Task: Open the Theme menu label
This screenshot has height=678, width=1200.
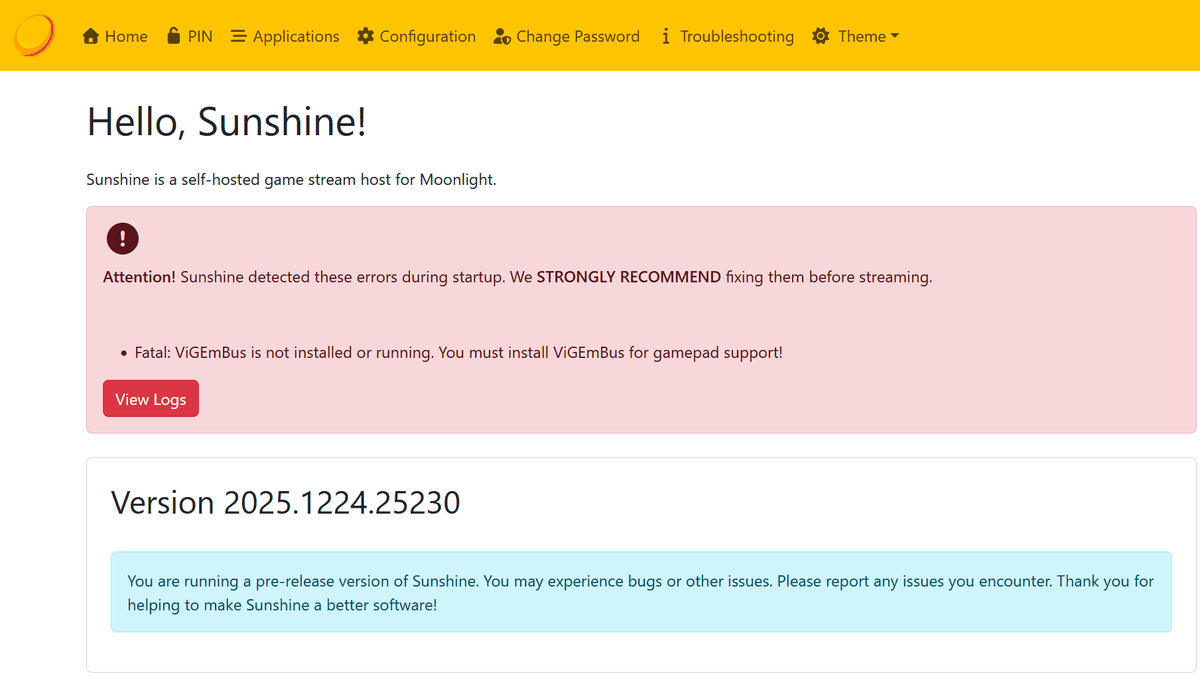Action: click(x=861, y=37)
